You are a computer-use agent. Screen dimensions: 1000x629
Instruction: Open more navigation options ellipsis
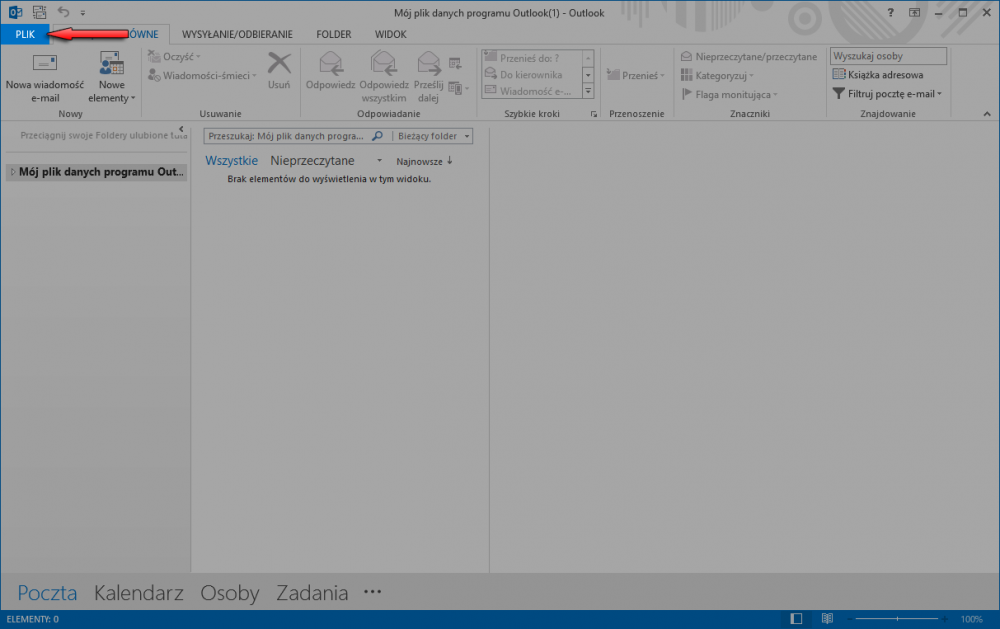click(372, 592)
